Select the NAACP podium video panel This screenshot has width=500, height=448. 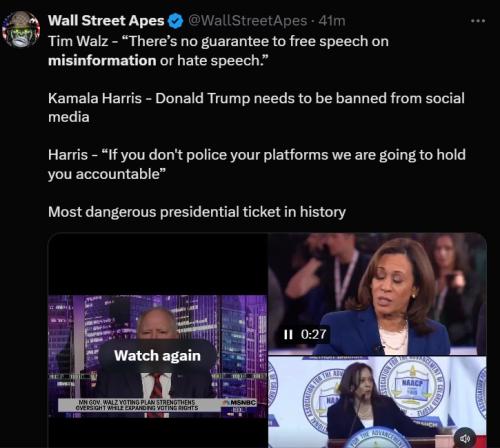tap(377, 402)
